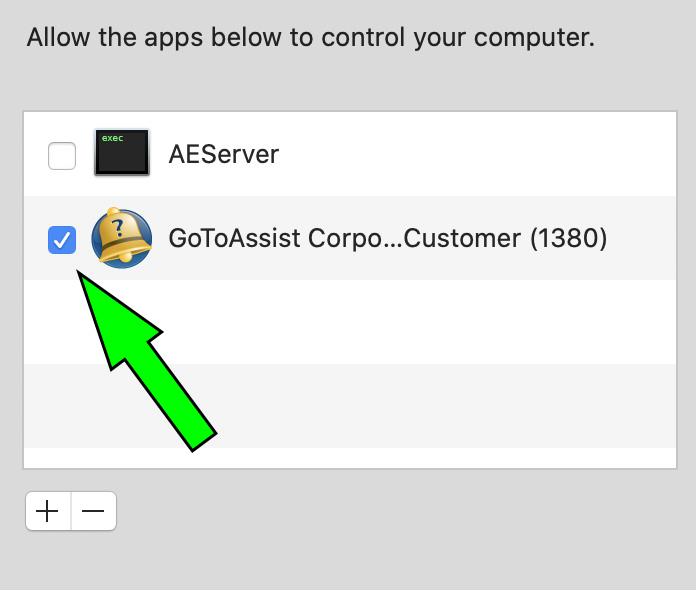Select the AEServer row's blank right area

[x=477, y=154]
